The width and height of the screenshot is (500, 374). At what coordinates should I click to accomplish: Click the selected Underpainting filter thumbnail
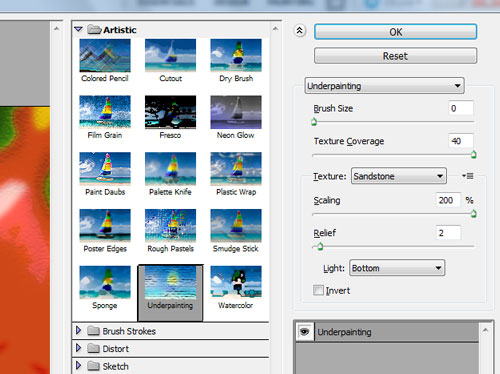click(x=170, y=282)
